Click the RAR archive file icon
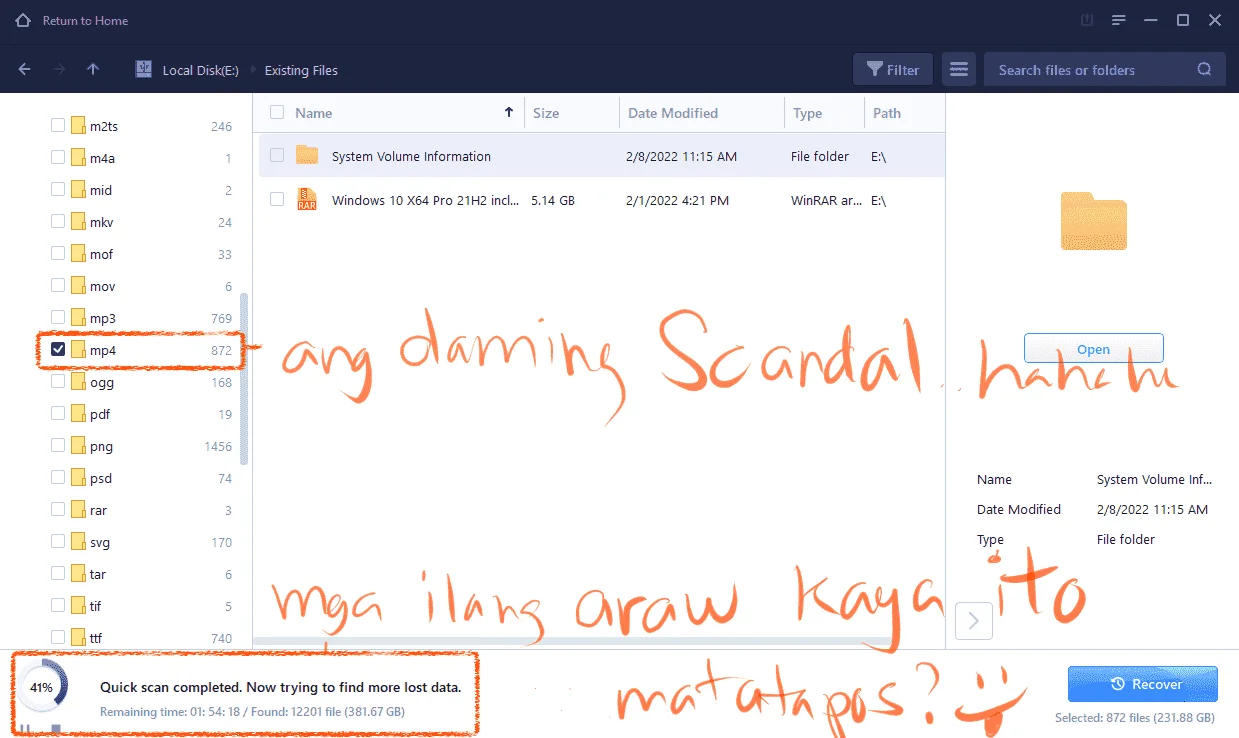Viewport: 1239px width, 738px height. (307, 199)
